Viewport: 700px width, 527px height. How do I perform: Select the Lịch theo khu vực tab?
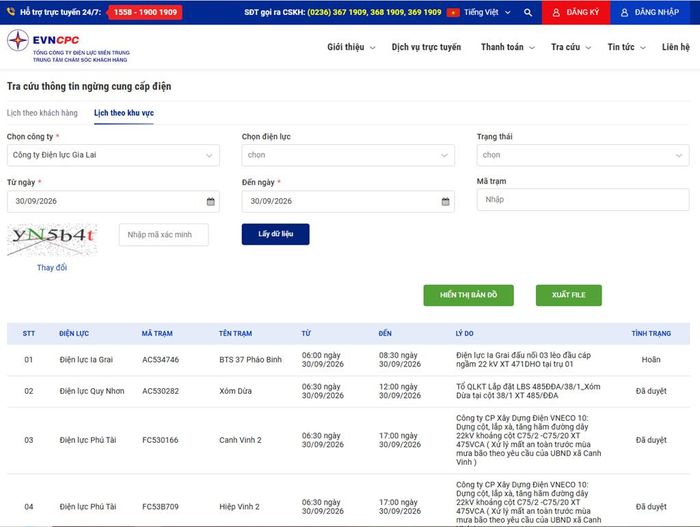[124, 113]
